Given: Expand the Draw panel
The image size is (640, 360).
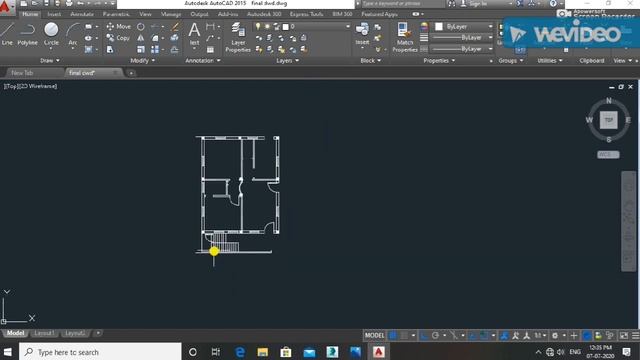Looking at the screenshot, I should pyautogui.click(x=50, y=60).
